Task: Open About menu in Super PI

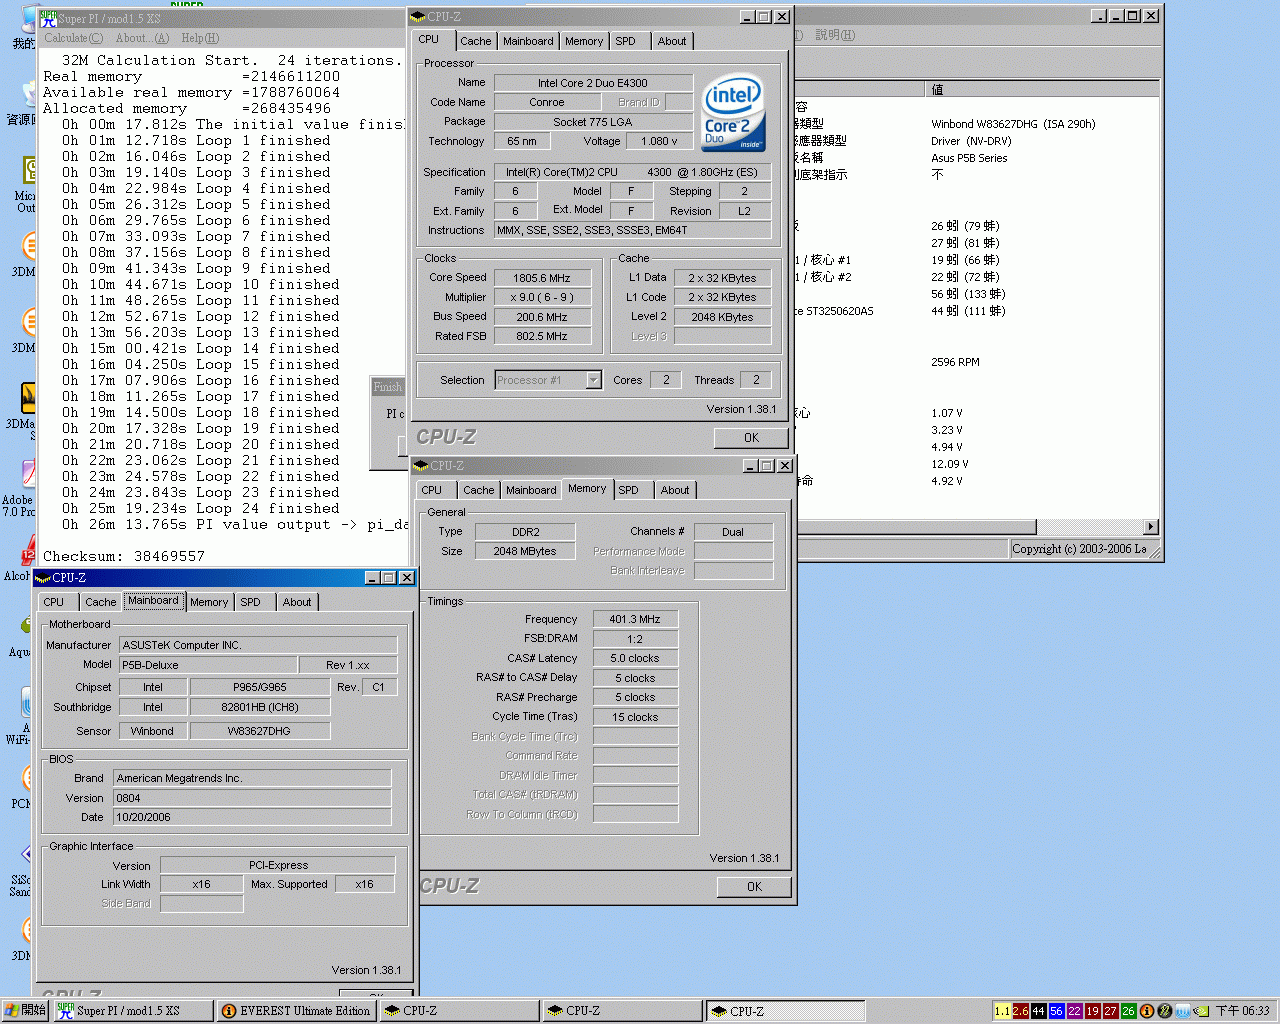Action: [x=142, y=38]
